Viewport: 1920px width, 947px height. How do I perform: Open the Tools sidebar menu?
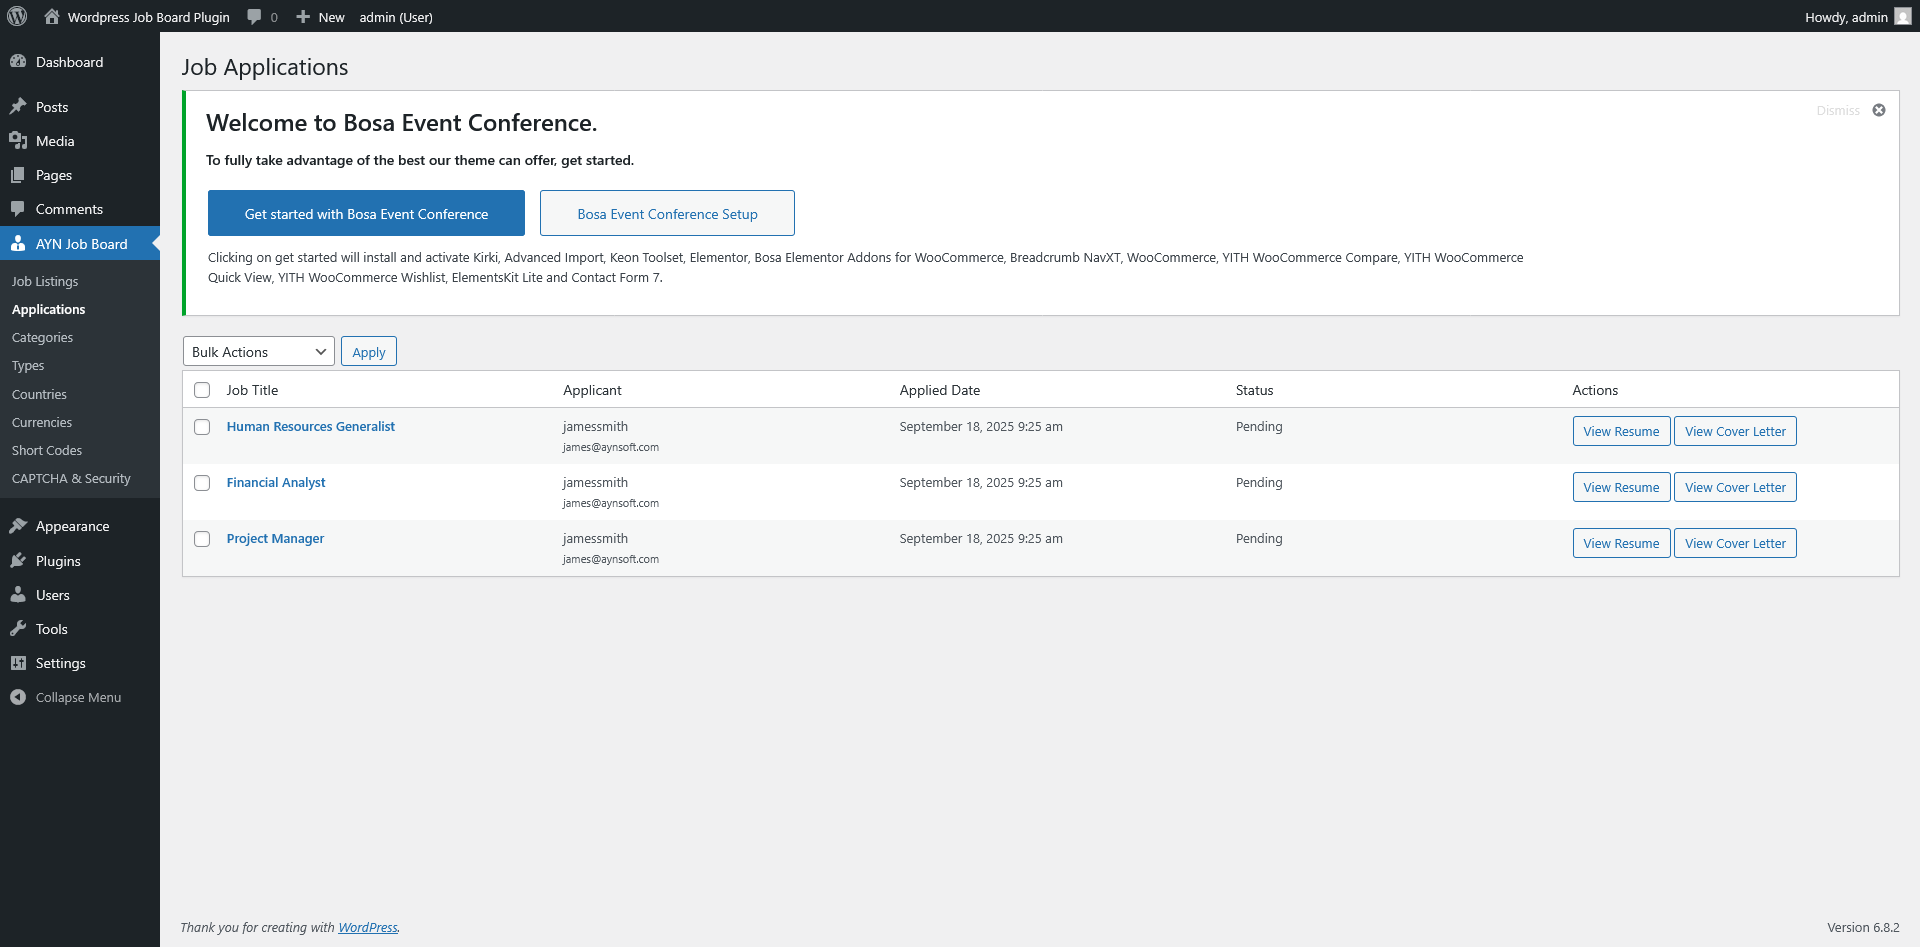[x=51, y=629]
